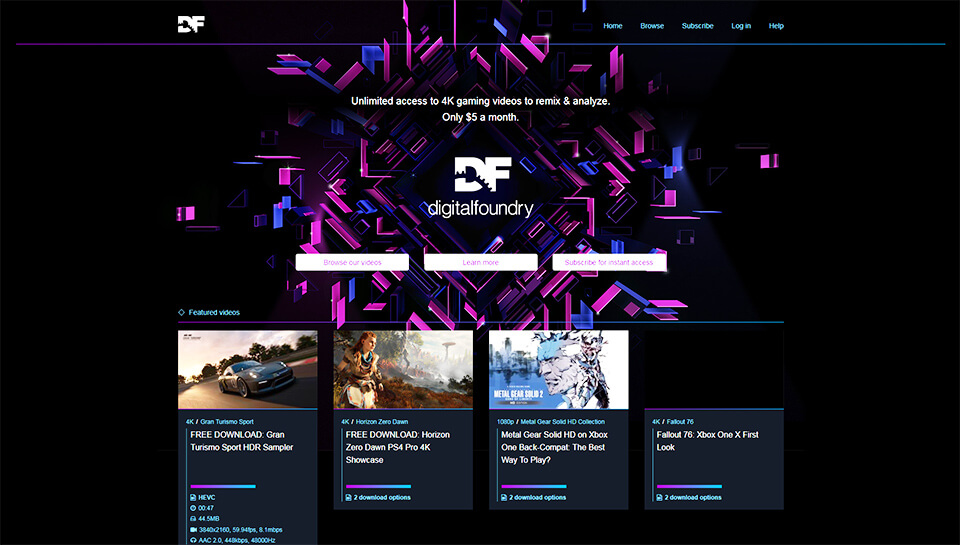Click Metal Gear Solid download options file icon

(x=504, y=498)
